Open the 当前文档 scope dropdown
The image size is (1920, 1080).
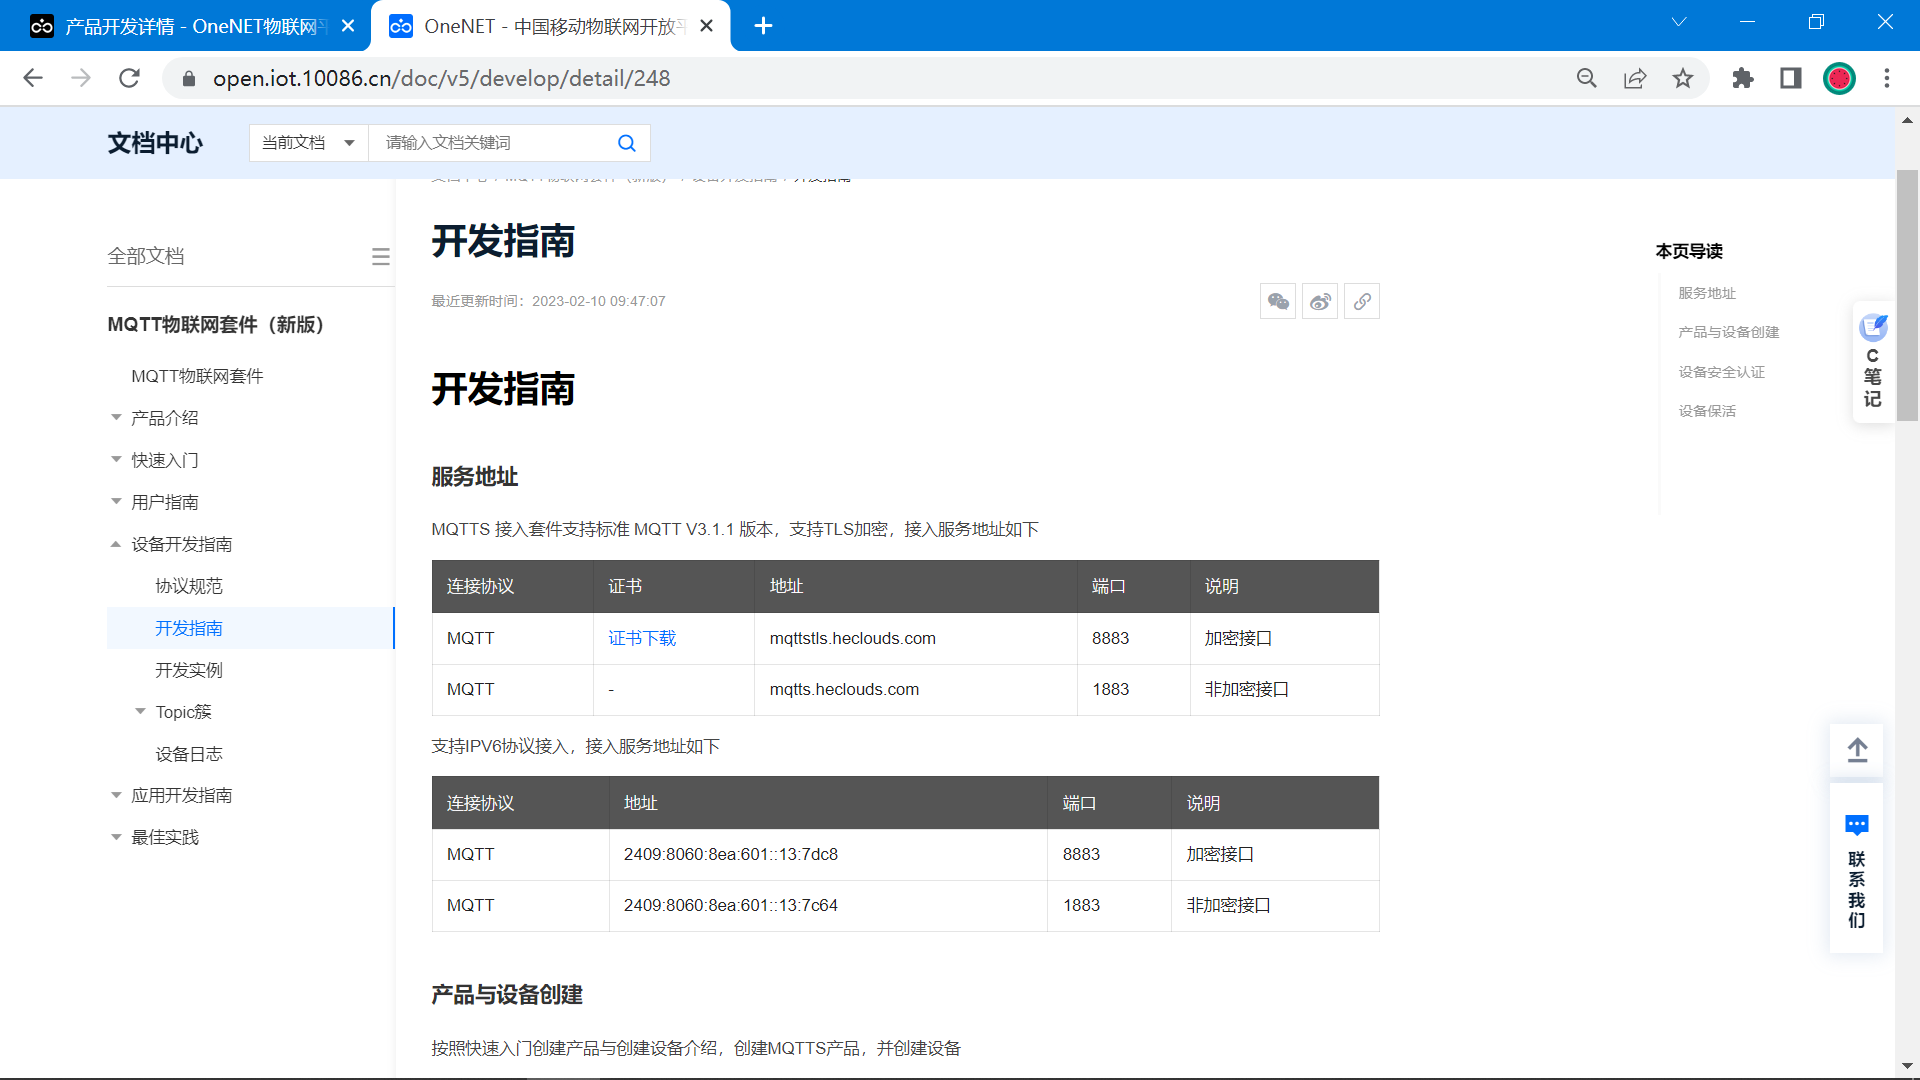pos(308,143)
